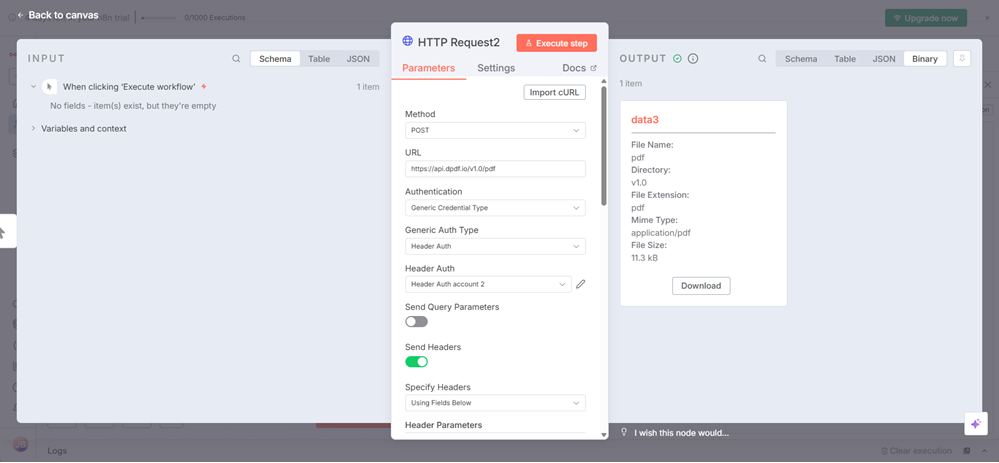Switch input view to Table tab
The width and height of the screenshot is (999, 463).
pos(319,59)
